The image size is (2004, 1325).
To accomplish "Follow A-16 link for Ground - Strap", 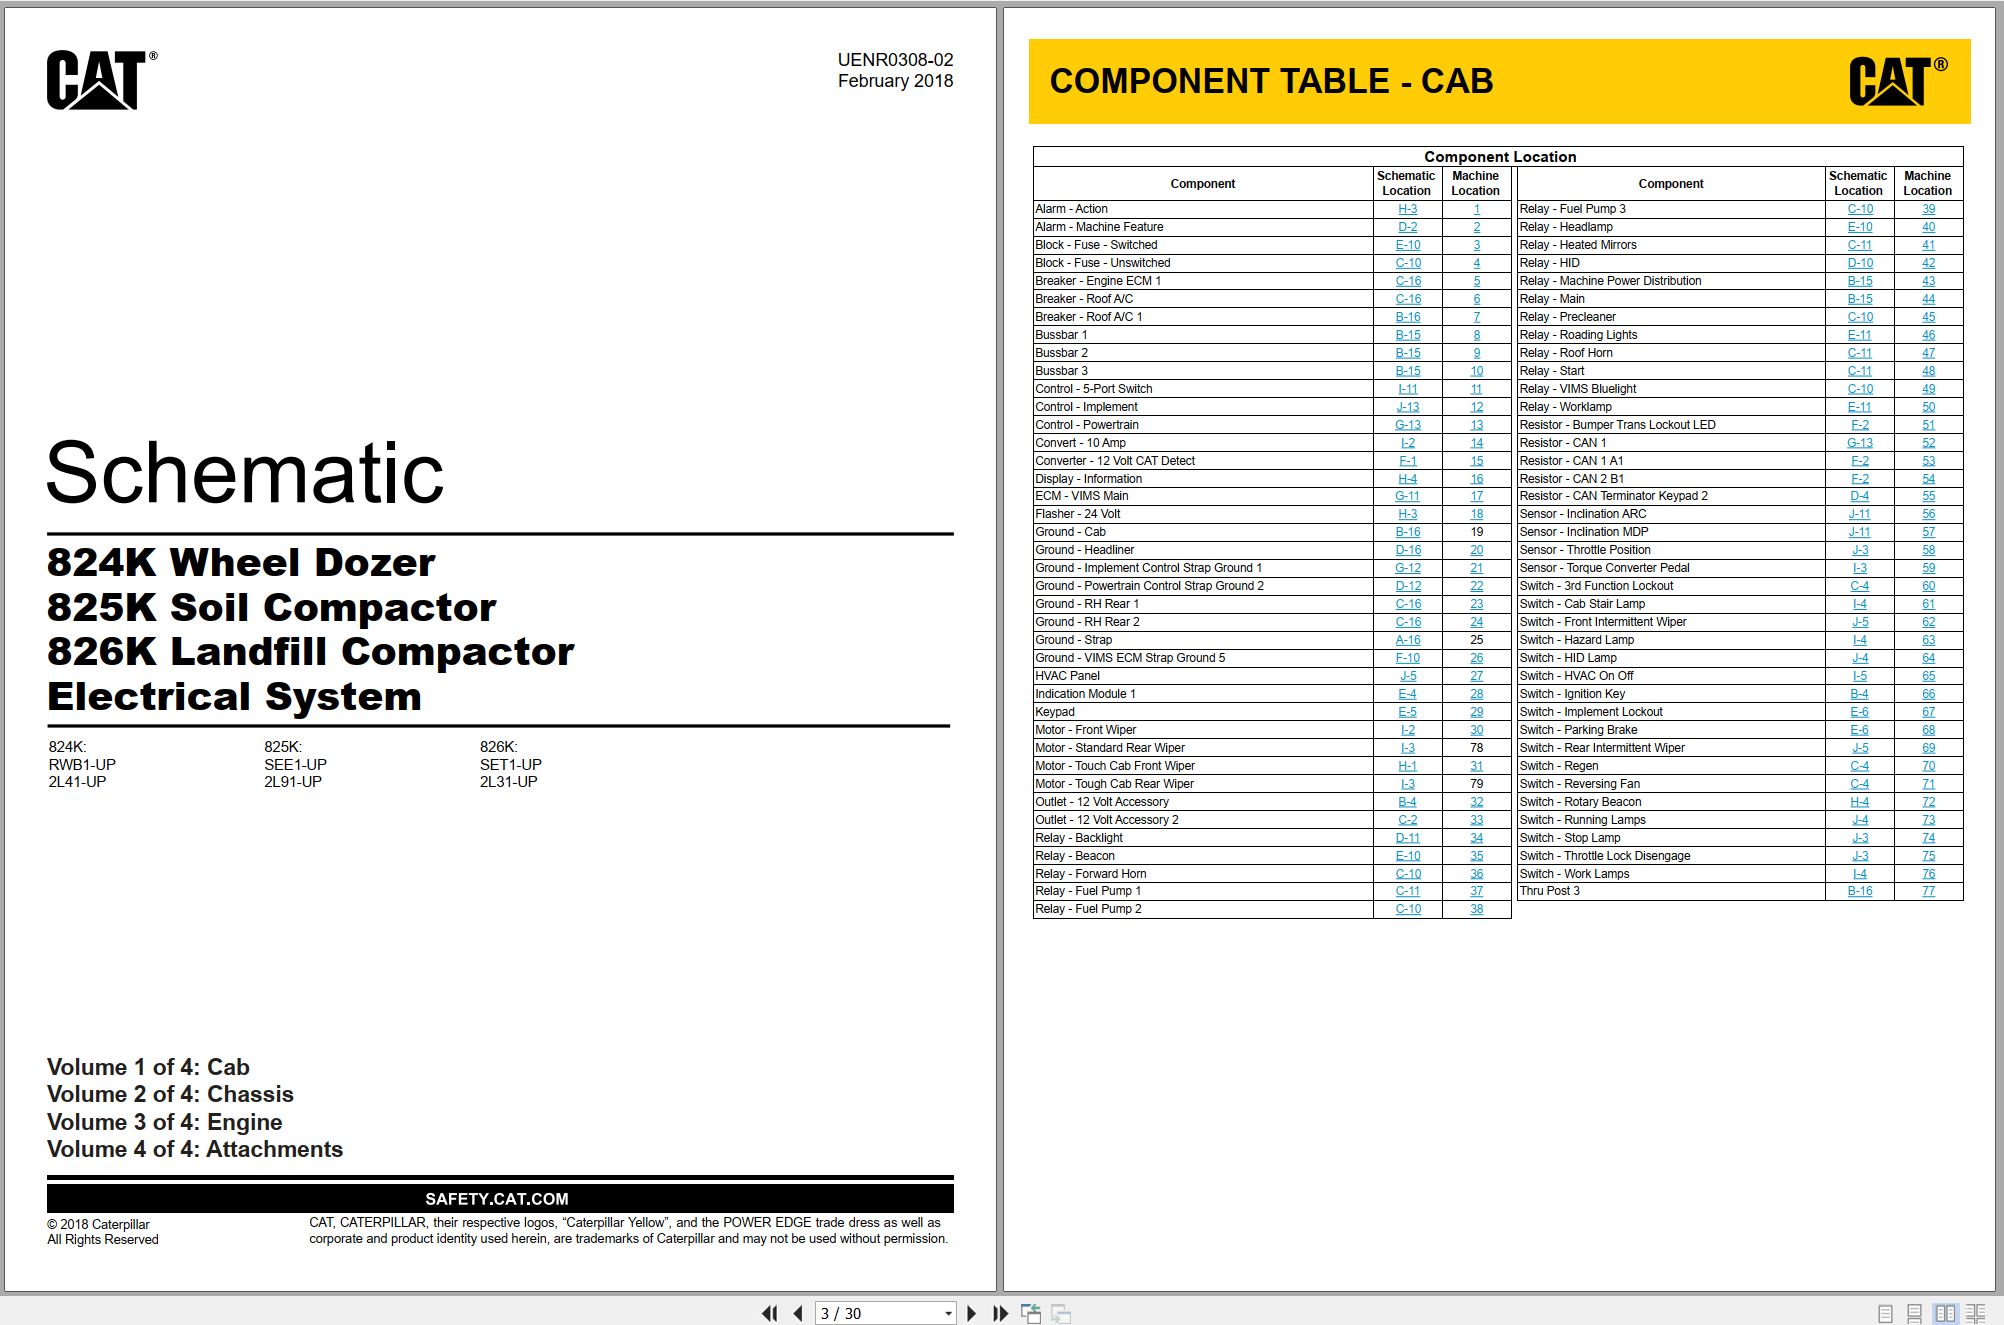I will pyautogui.click(x=1408, y=640).
